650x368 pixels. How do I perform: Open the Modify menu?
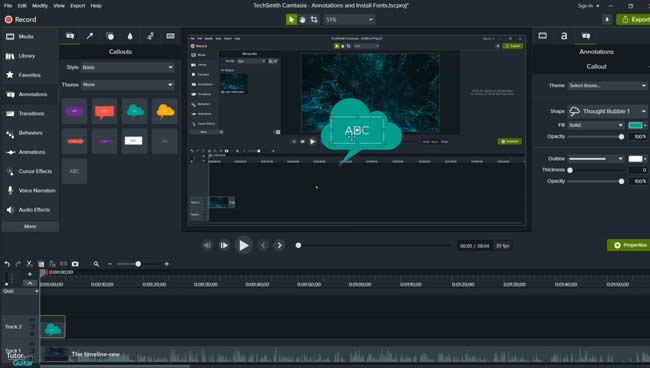point(40,6)
